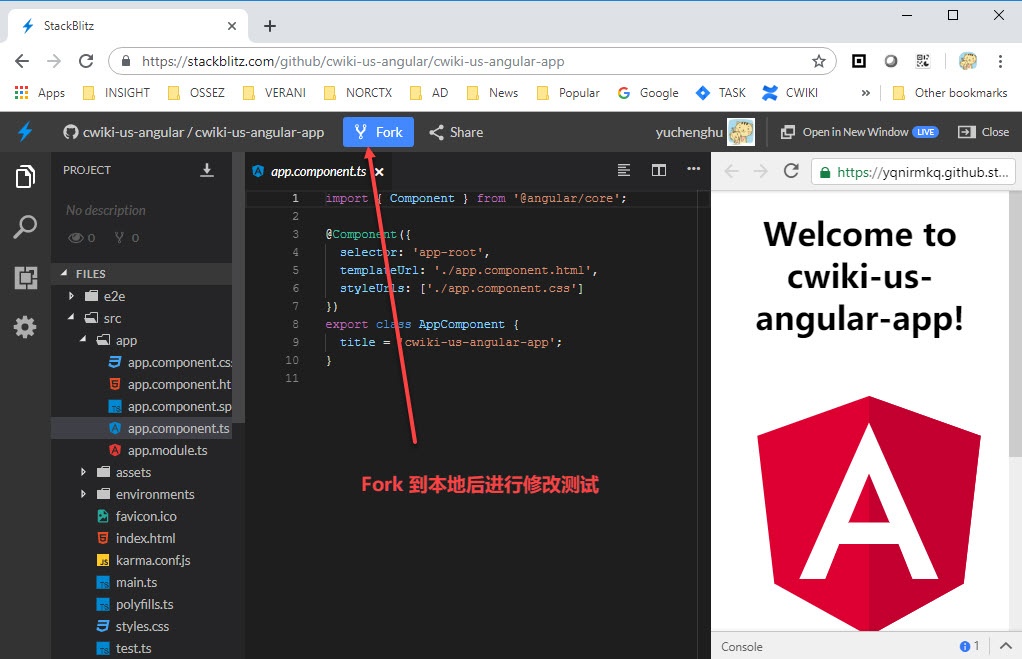Open the Dependencies sidebar icon
The height and width of the screenshot is (659, 1022).
click(25, 278)
